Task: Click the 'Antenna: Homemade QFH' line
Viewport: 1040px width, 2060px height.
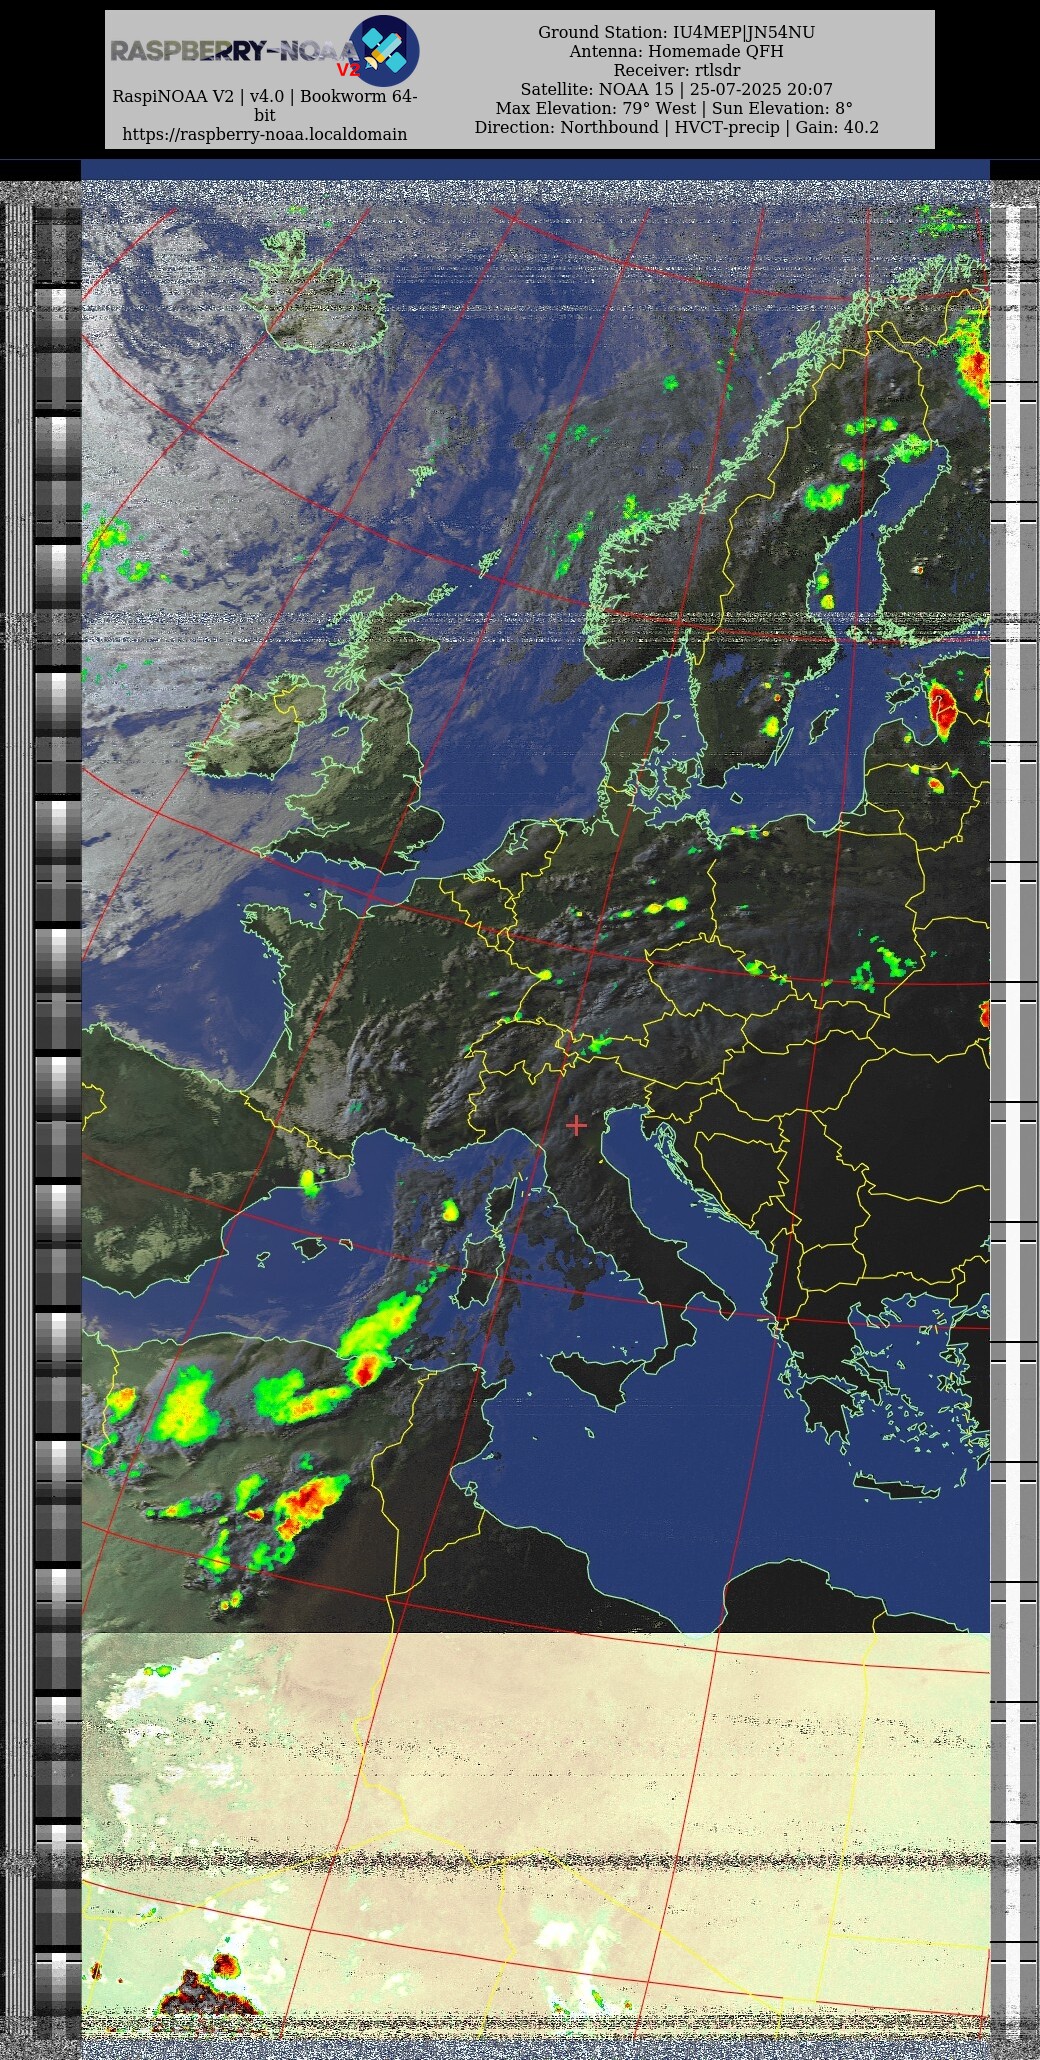Action: 676,51
